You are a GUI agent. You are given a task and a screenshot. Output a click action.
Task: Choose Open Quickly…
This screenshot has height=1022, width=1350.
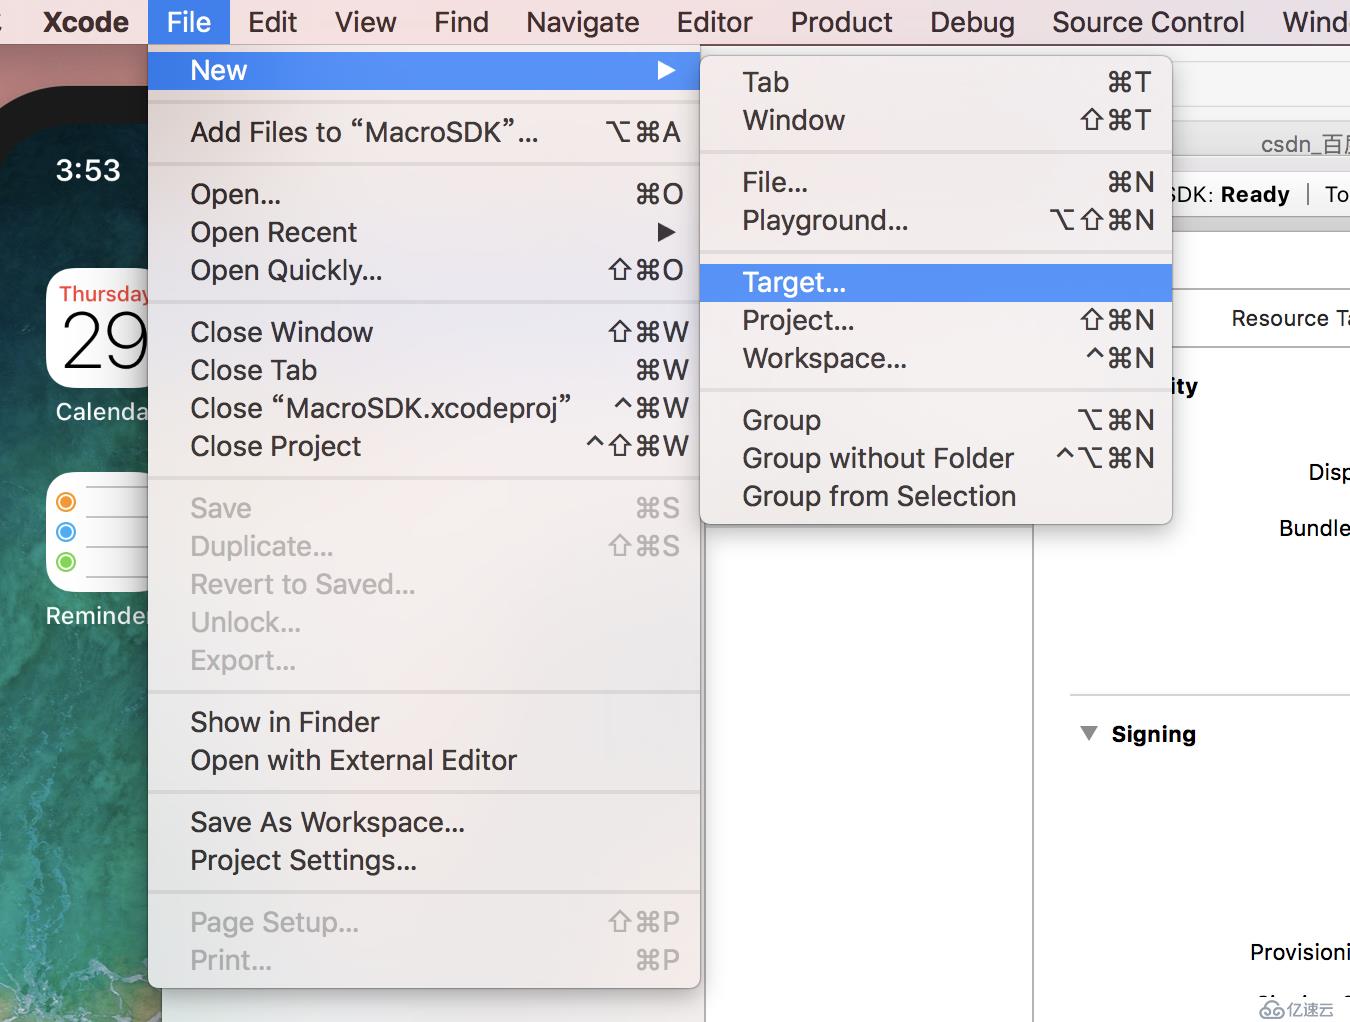pos(424,270)
